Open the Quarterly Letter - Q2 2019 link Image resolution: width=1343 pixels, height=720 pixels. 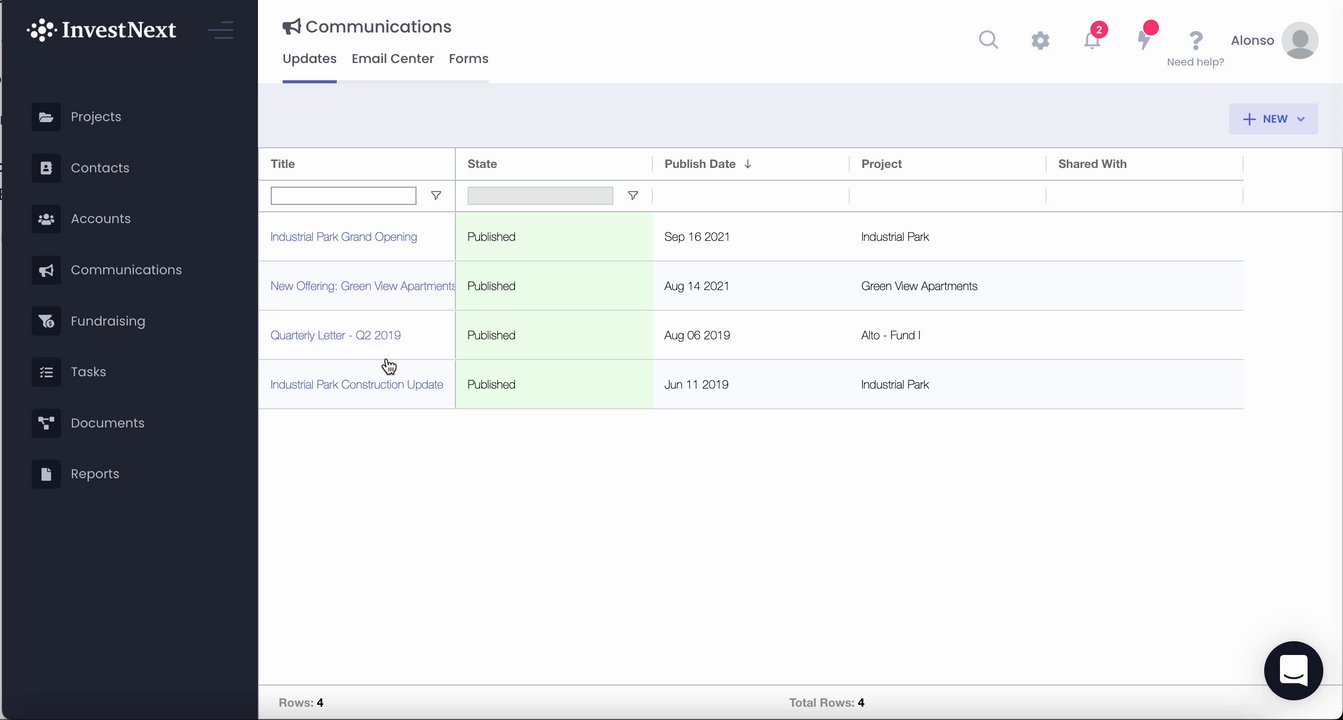(x=336, y=335)
